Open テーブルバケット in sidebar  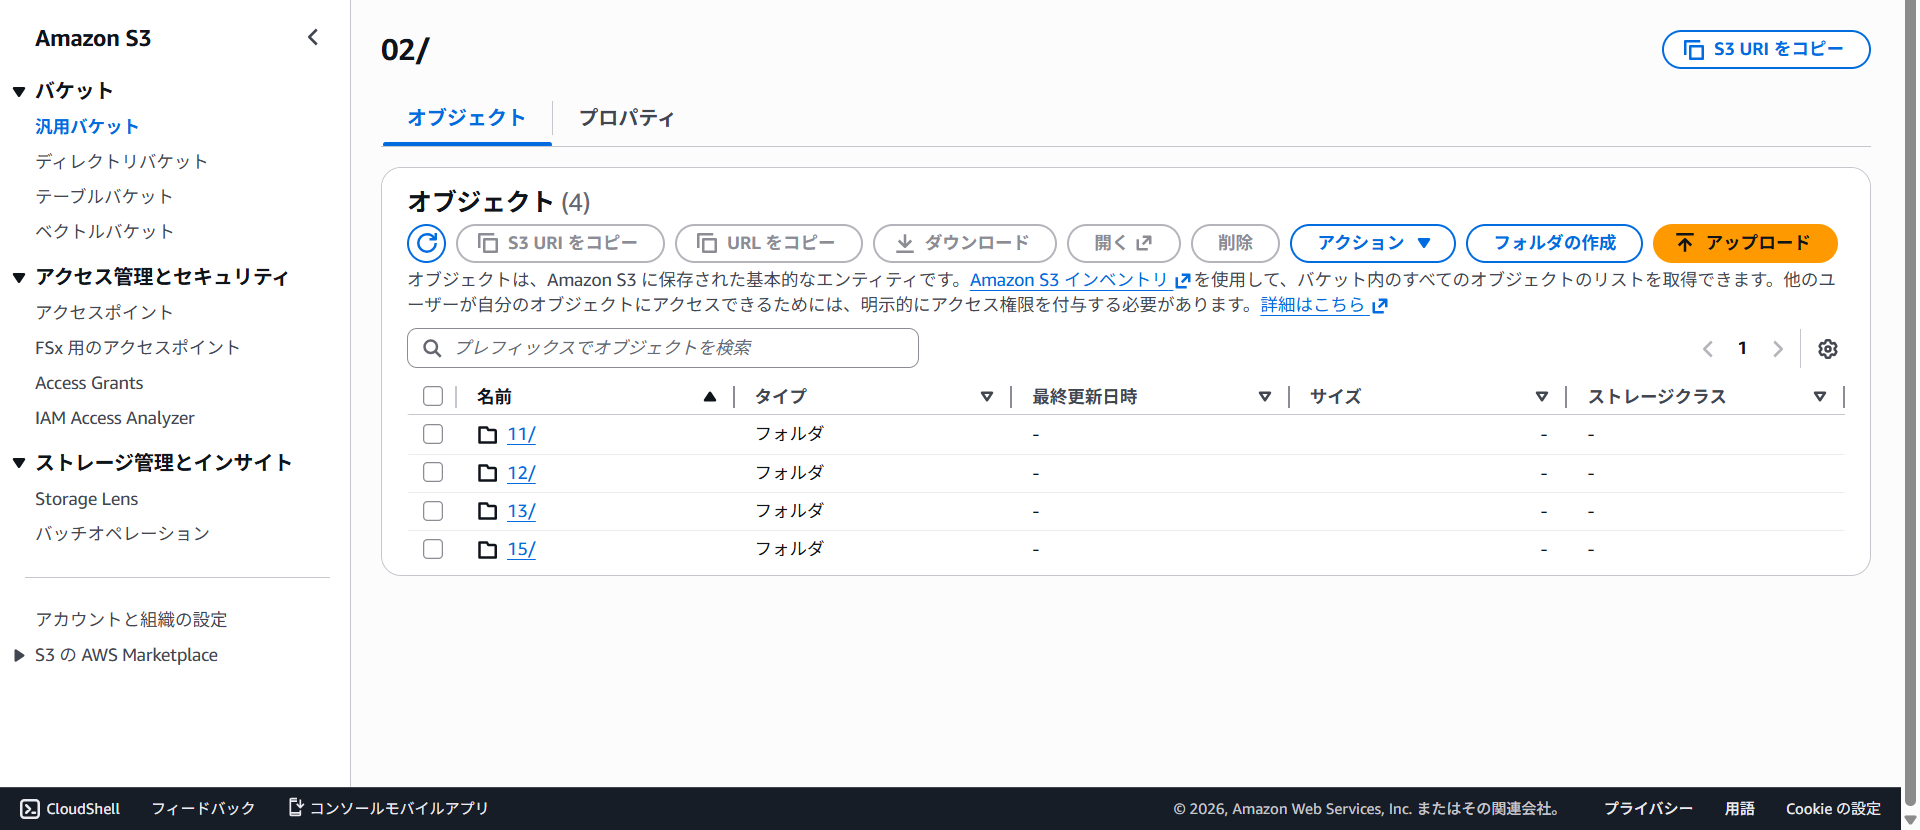click(x=104, y=197)
